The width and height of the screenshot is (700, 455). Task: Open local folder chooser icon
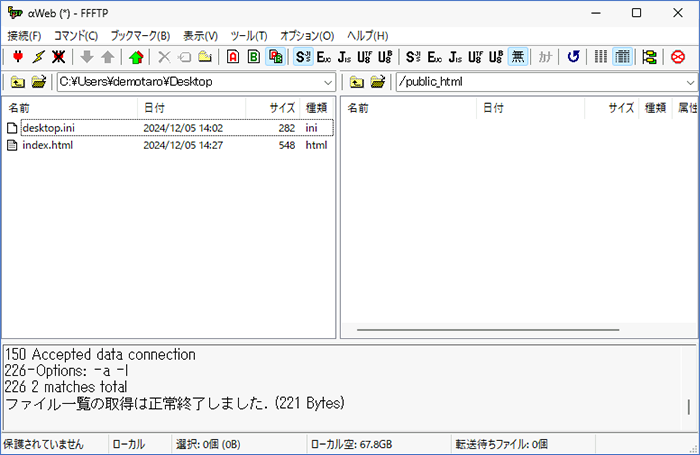point(39,82)
